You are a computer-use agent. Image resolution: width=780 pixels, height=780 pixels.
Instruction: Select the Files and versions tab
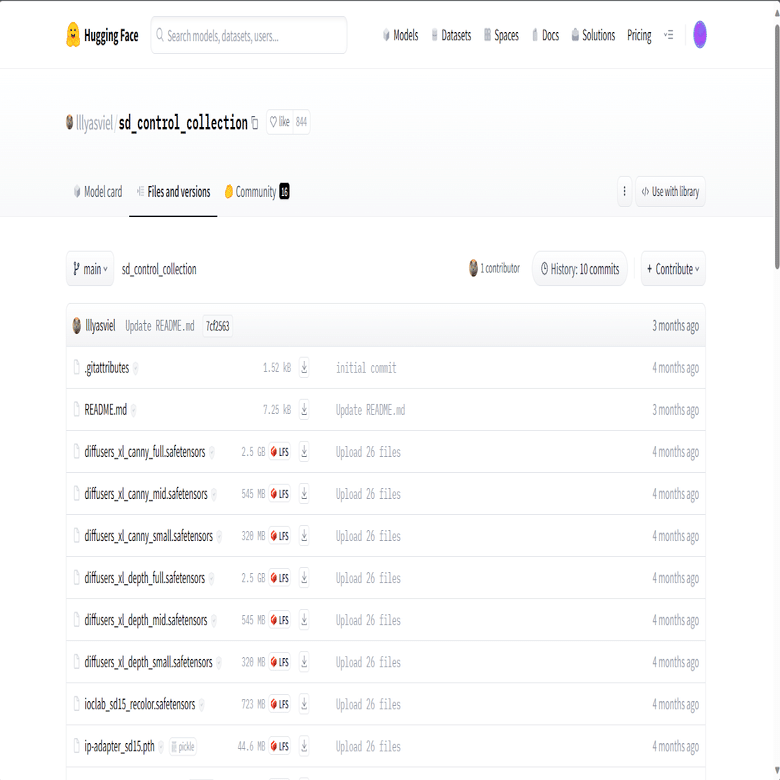[174, 192]
